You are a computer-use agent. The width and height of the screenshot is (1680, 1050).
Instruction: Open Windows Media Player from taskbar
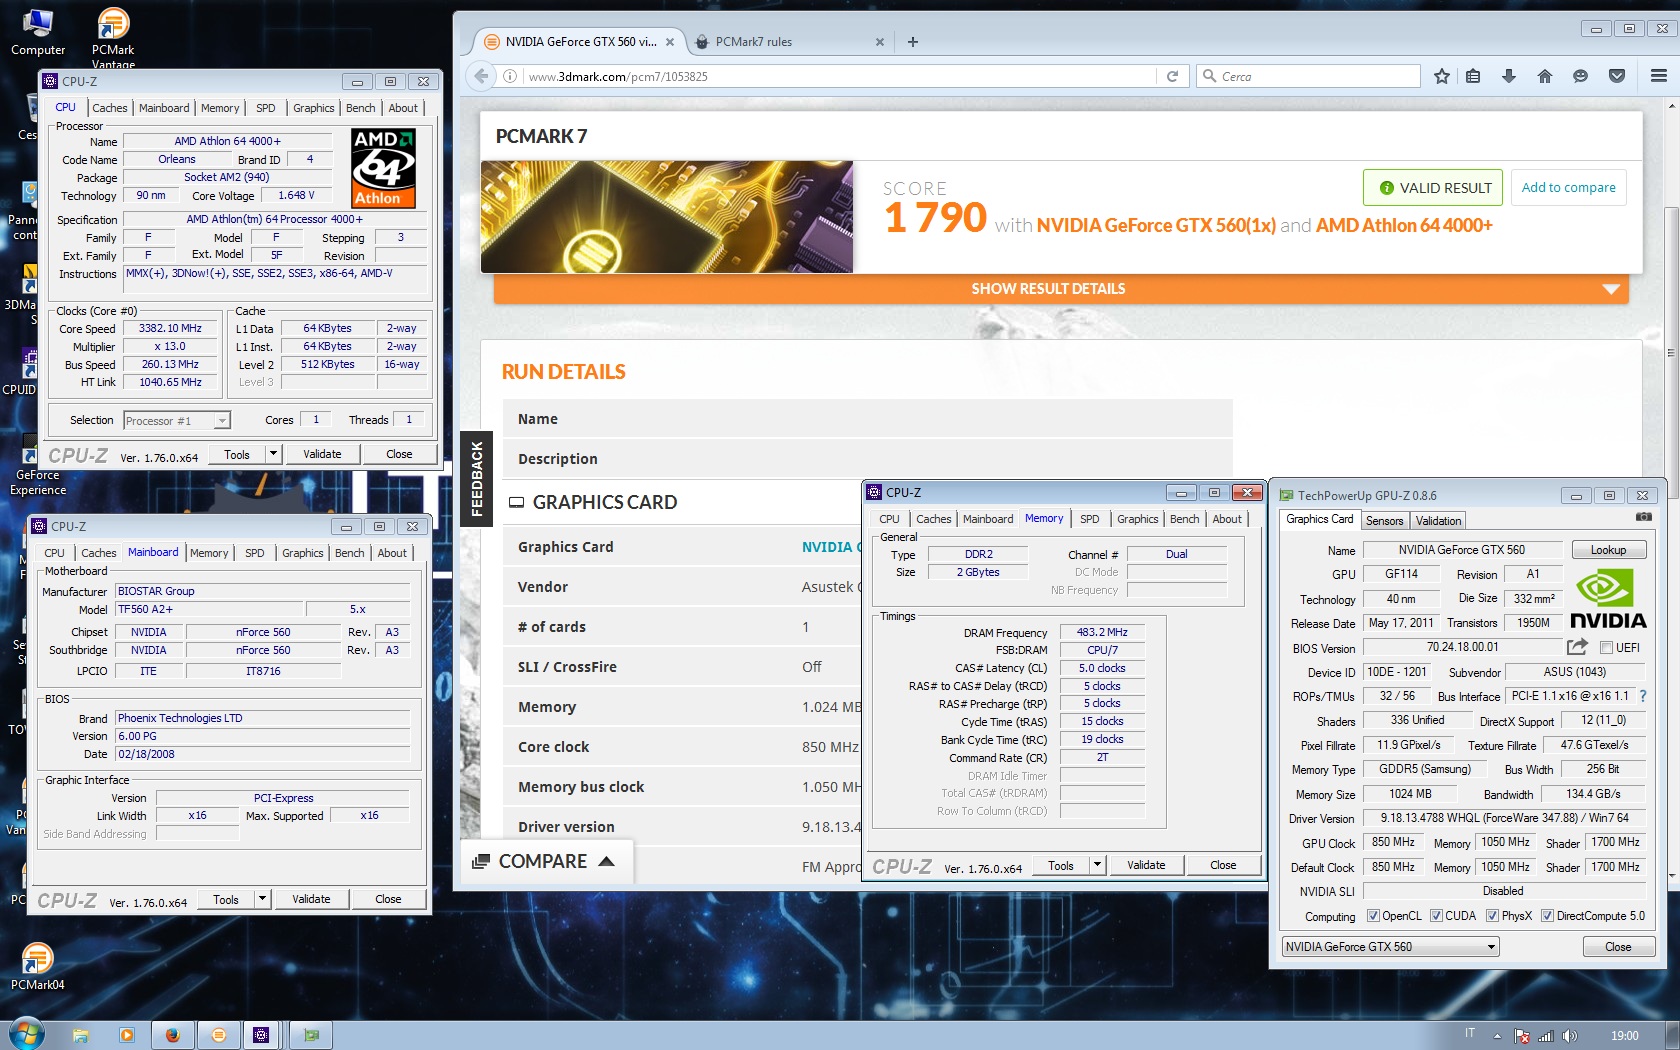pyautogui.click(x=127, y=1035)
